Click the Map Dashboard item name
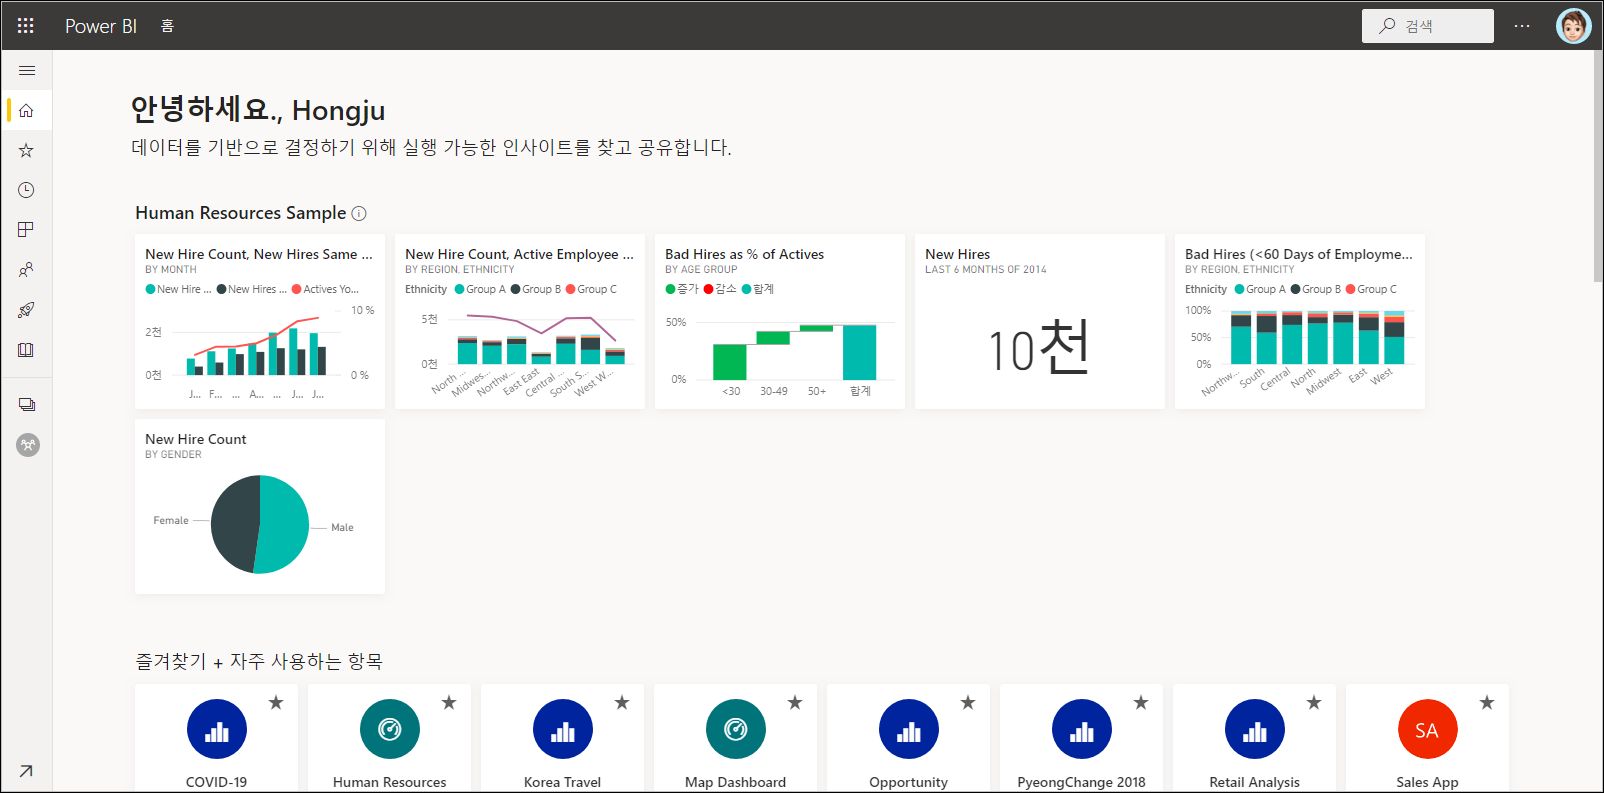1604x793 pixels. click(736, 782)
